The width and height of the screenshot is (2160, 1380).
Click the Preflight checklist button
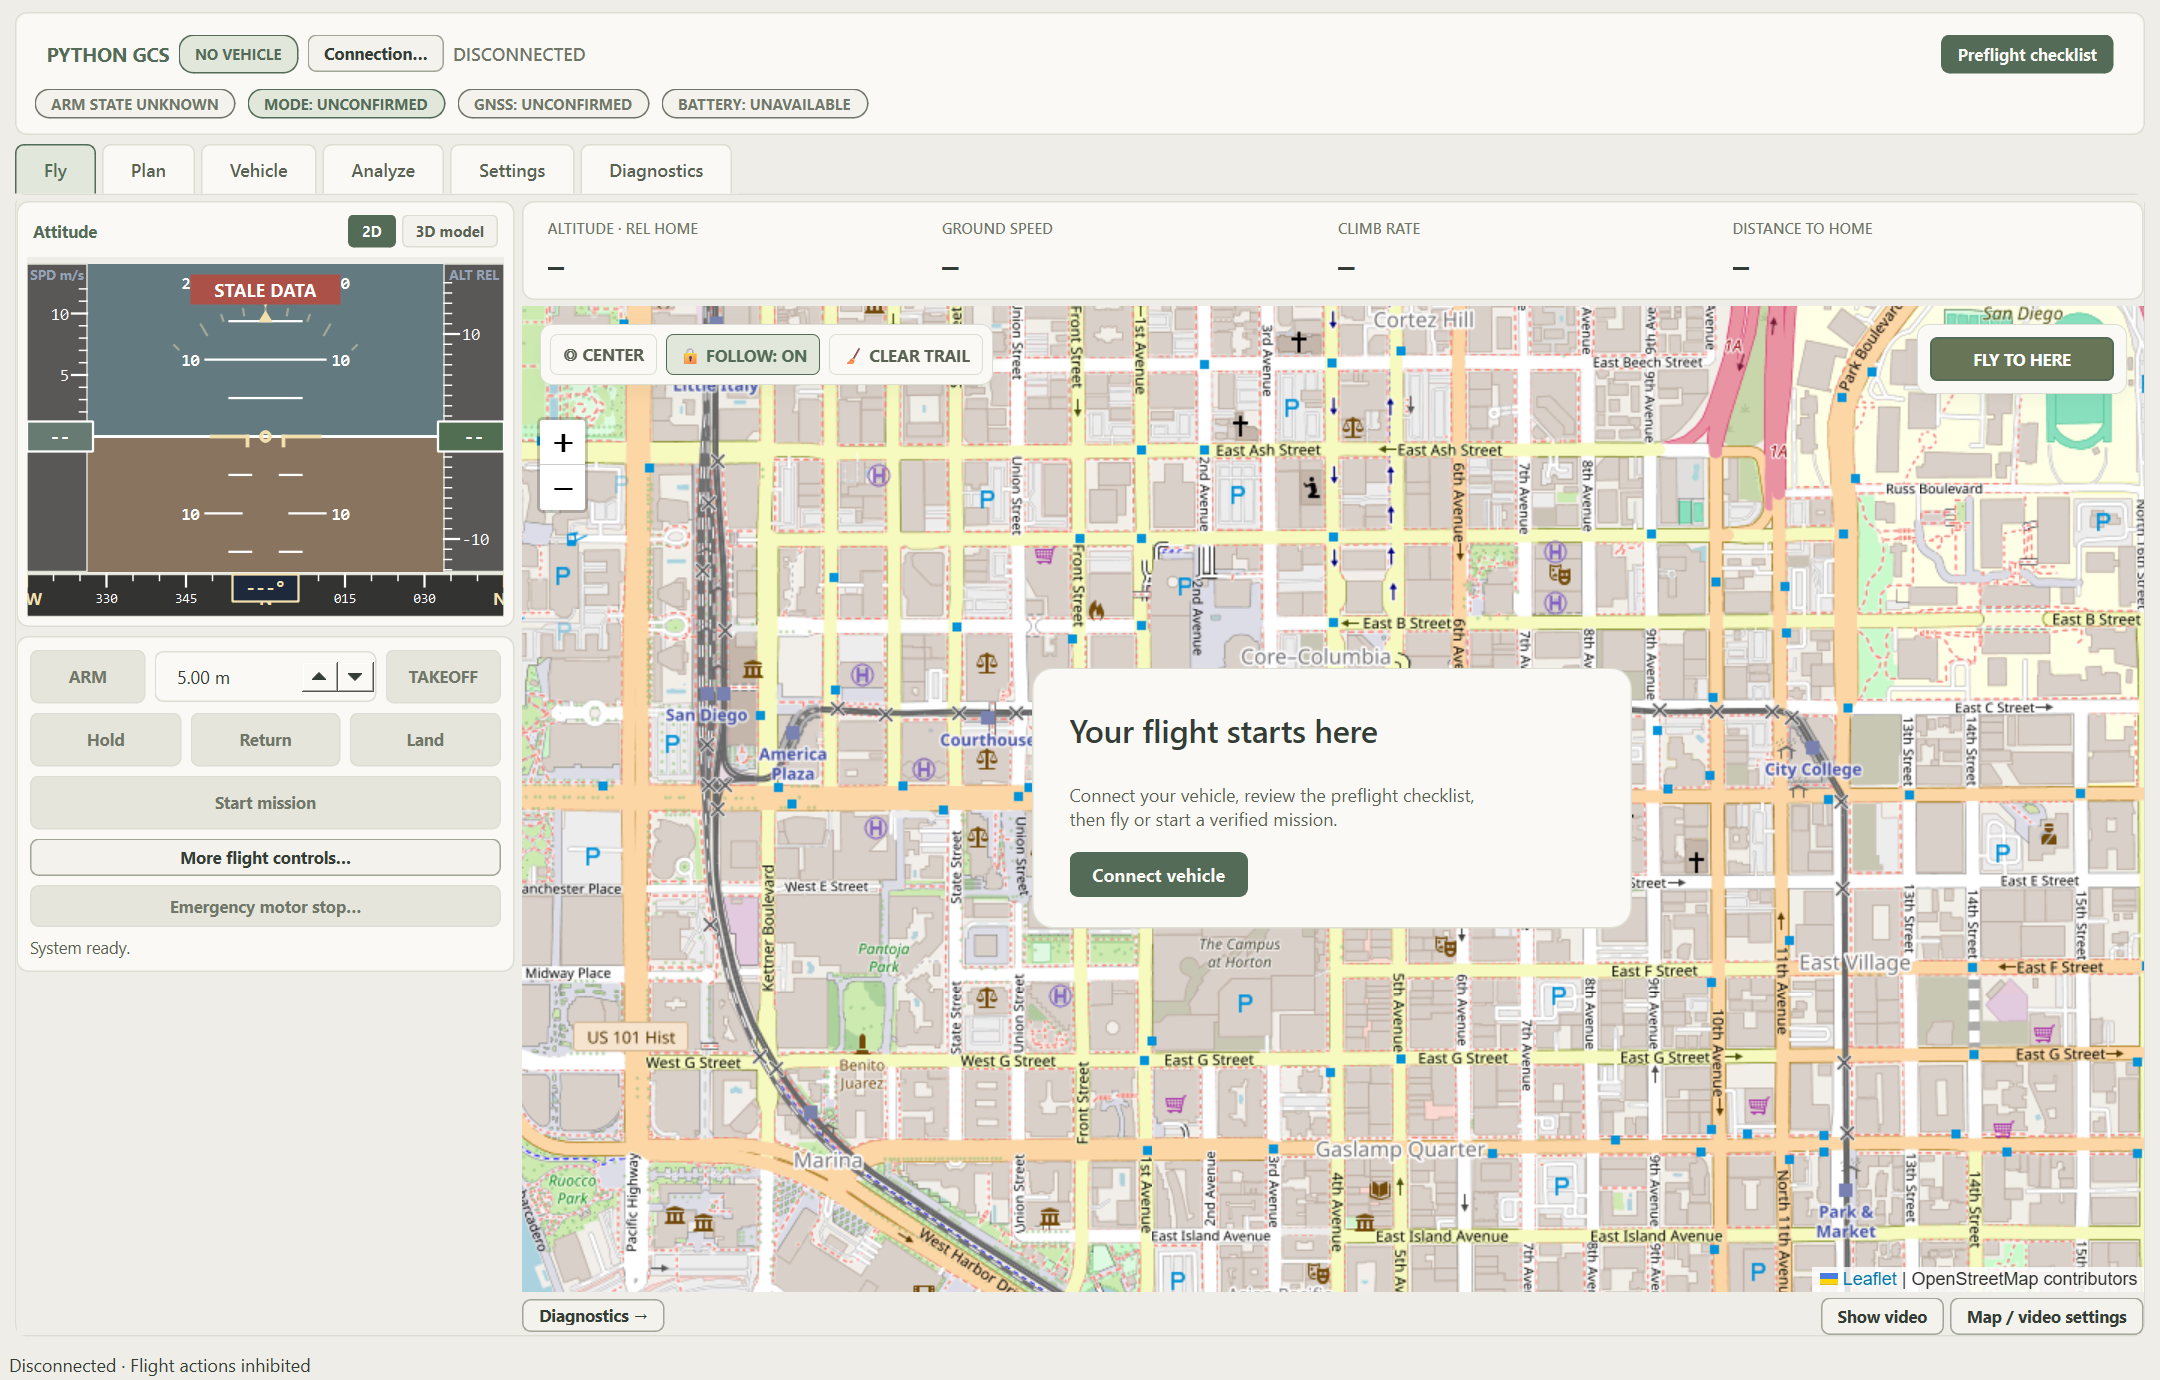[x=2027, y=55]
